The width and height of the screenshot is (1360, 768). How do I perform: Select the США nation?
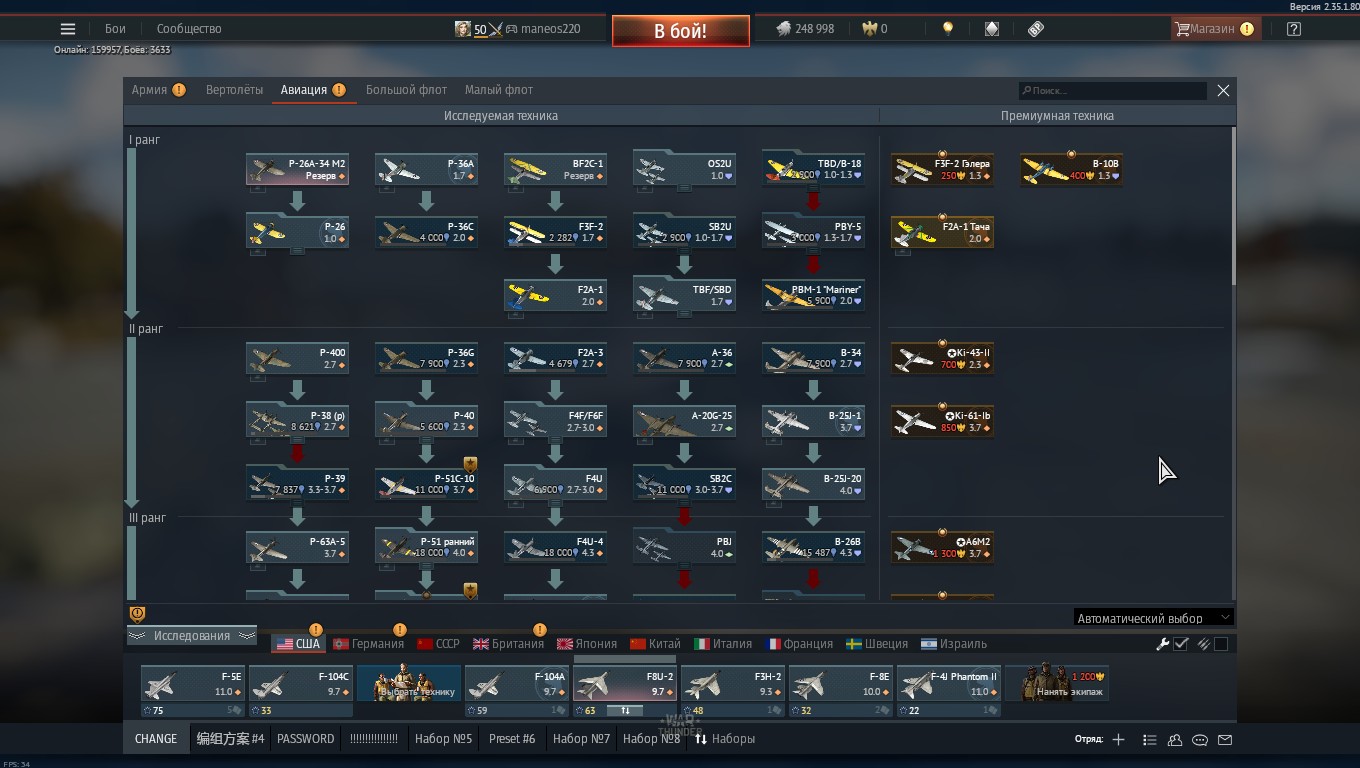pos(298,644)
